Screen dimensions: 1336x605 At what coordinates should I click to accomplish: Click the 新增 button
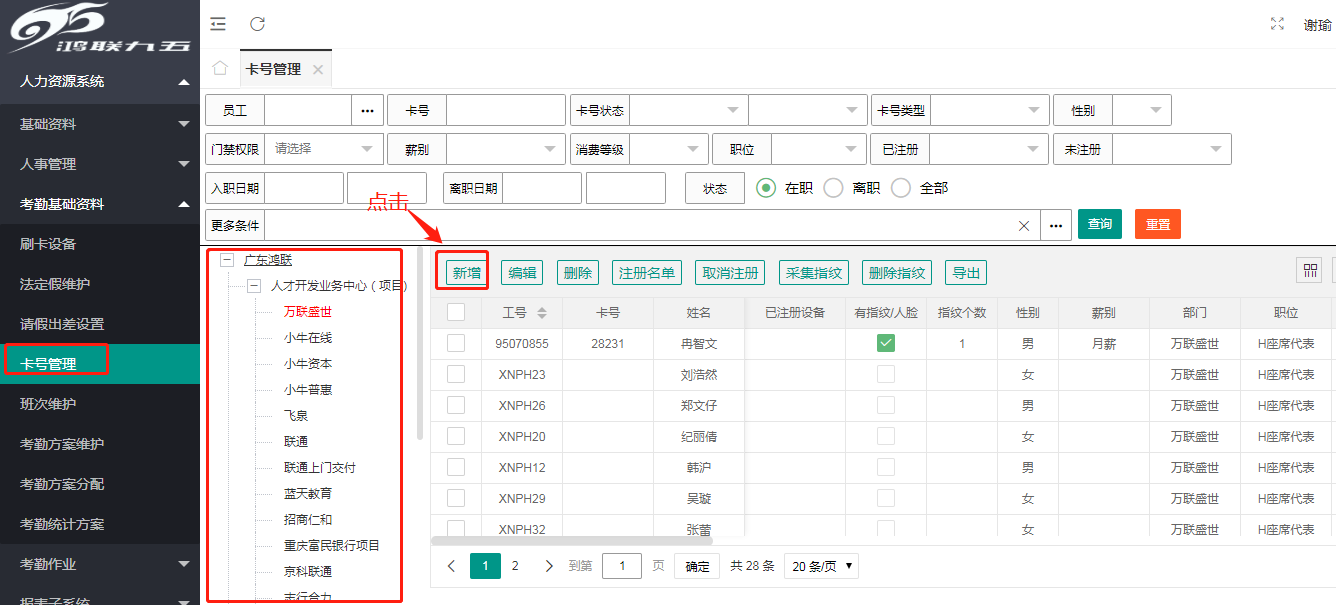[467, 272]
